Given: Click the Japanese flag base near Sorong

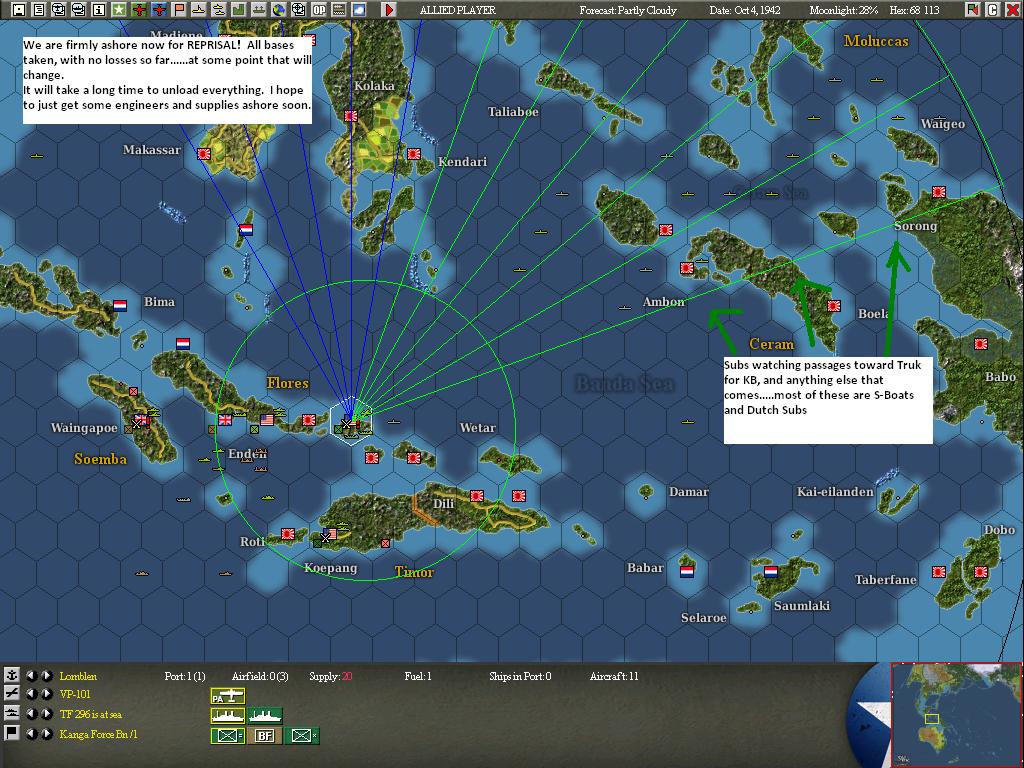Looking at the screenshot, I should (x=938, y=191).
